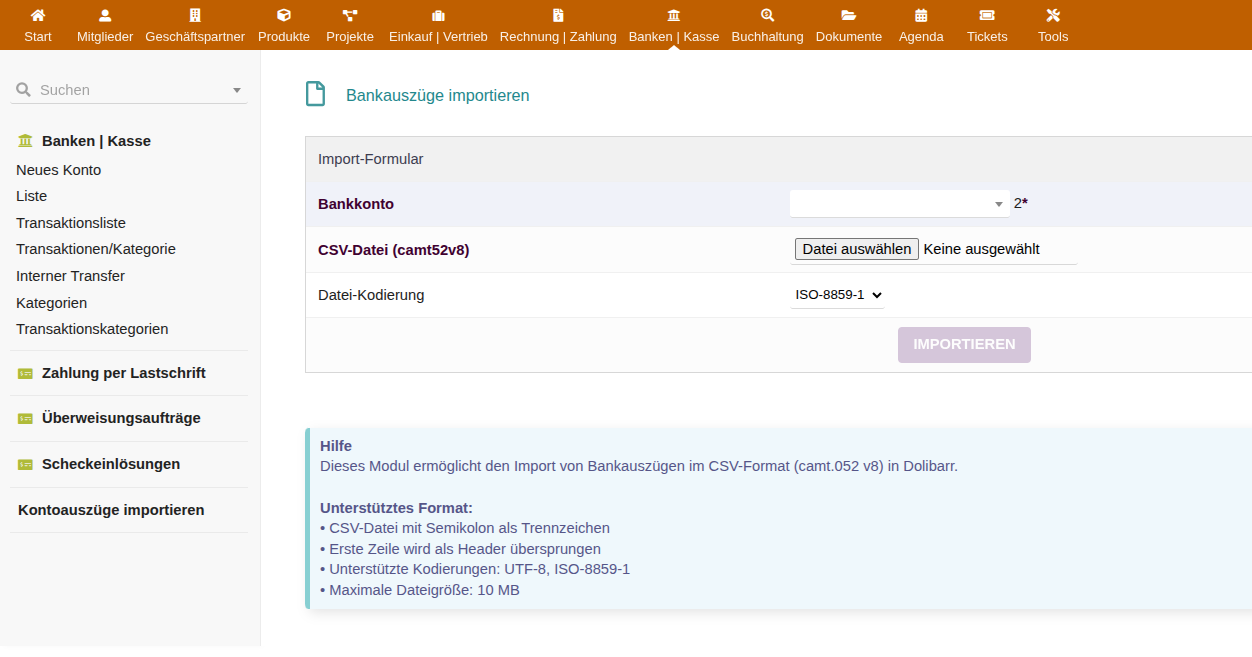Open the Buchhaltung icon in top bar
Viewport: 1252px width, 657px height.
point(767,16)
